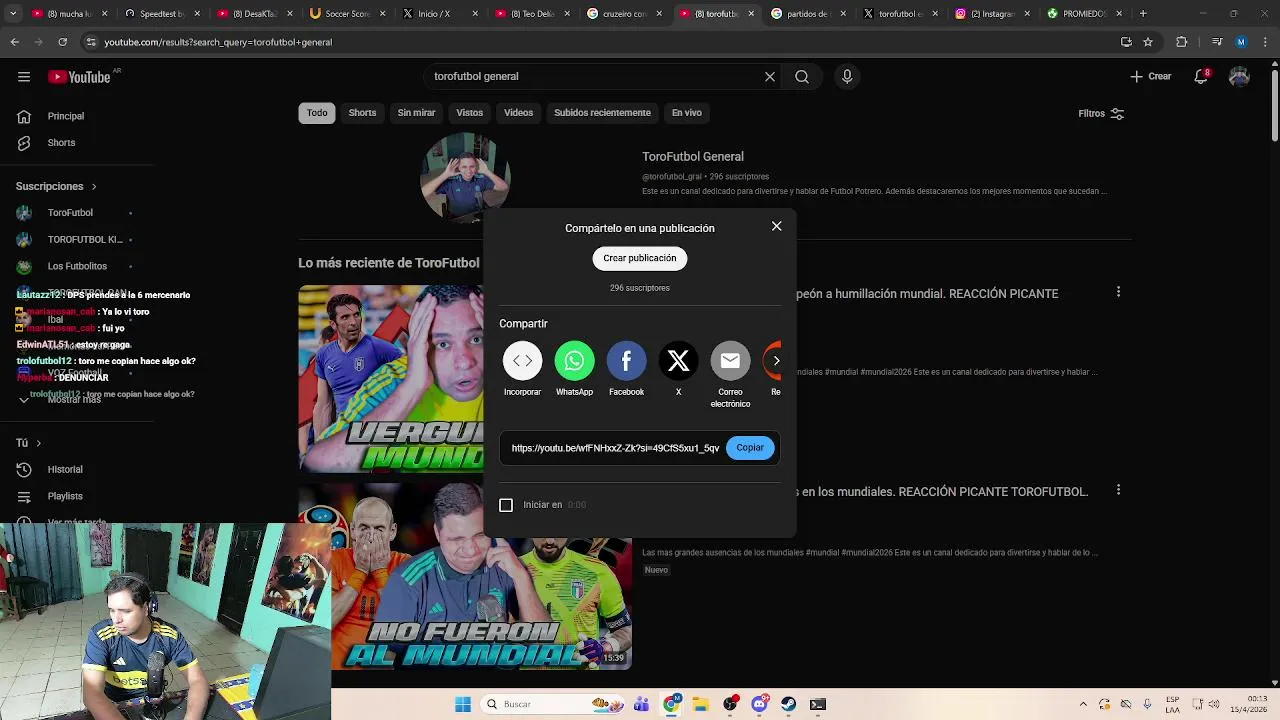Viewport: 1280px width, 720px height.
Task: Show hidden system tray icons
Action: click(x=1082, y=704)
